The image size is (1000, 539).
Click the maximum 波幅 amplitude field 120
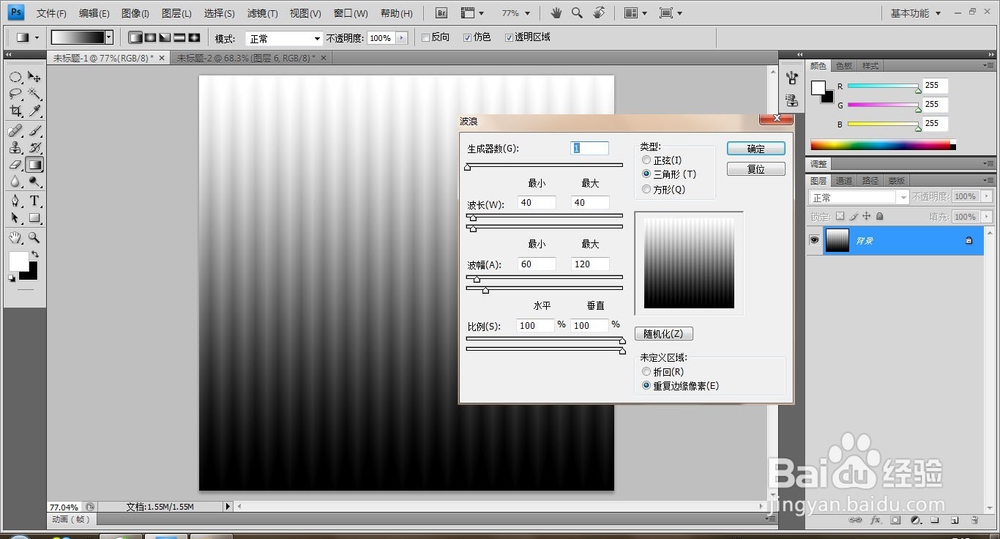point(590,264)
